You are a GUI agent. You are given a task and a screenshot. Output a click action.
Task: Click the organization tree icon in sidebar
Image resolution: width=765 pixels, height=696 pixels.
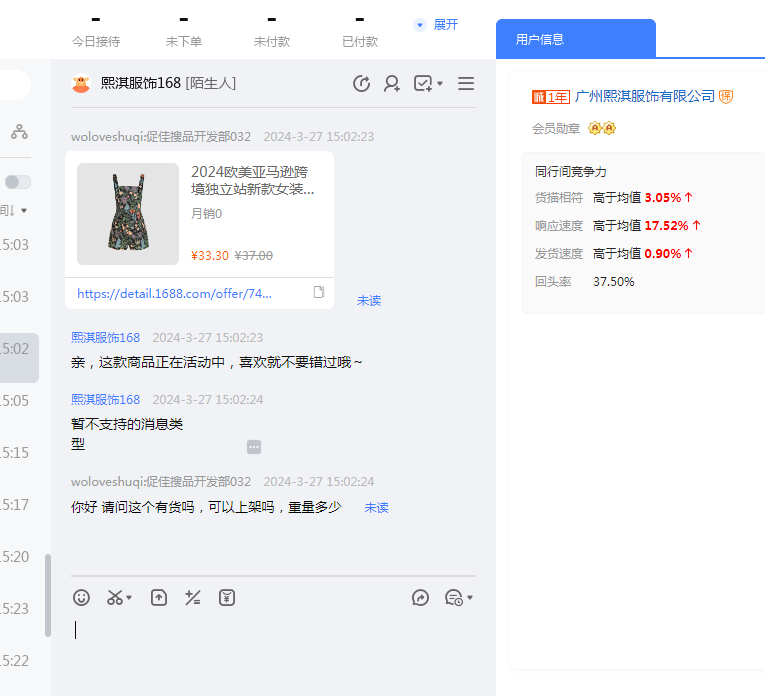pyautogui.click(x=19, y=131)
